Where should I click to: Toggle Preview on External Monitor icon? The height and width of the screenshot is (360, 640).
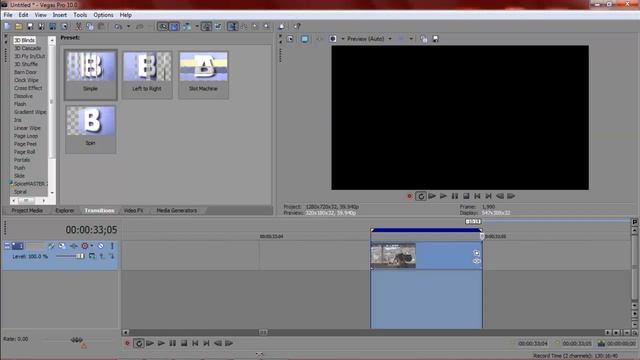[x=304, y=39]
